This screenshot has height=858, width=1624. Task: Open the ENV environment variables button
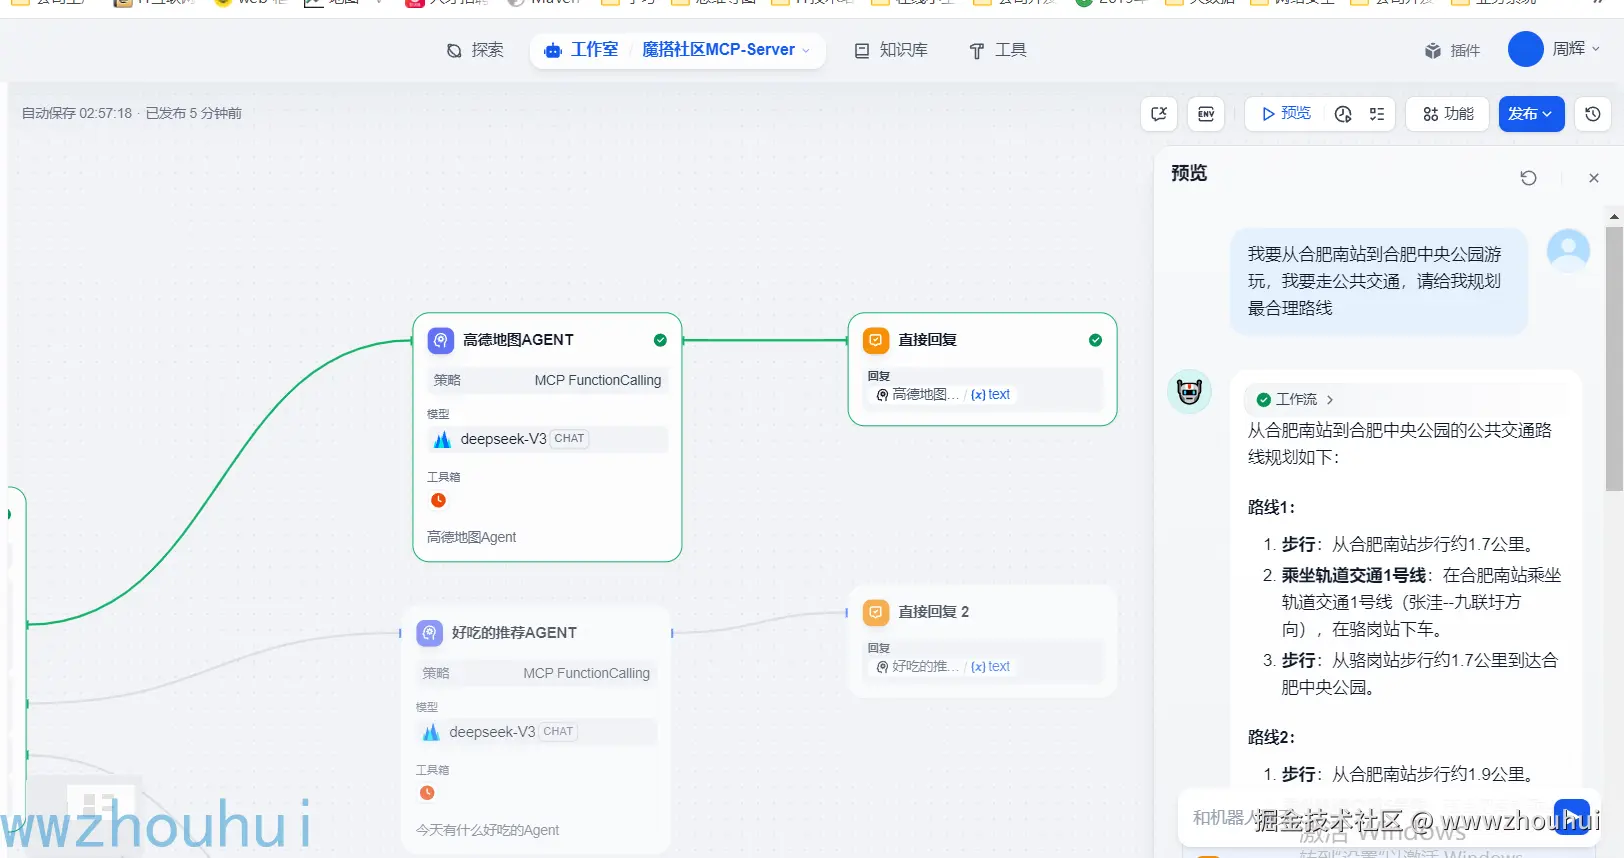click(x=1206, y=114)
